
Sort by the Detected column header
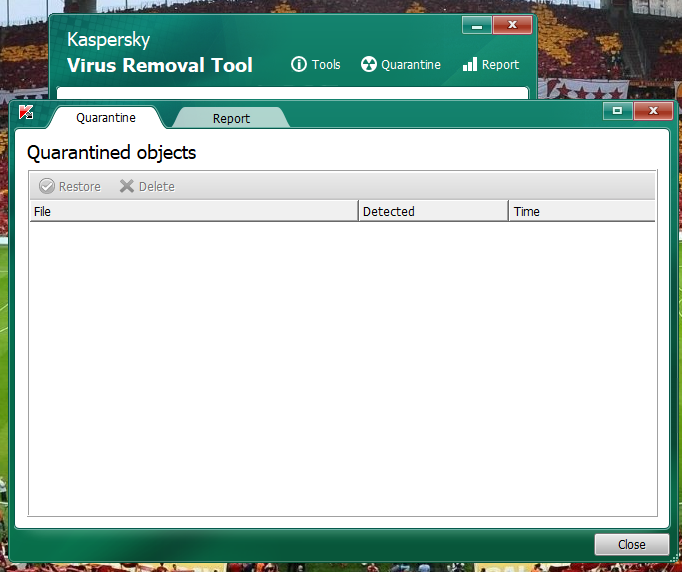click(434, 211)
